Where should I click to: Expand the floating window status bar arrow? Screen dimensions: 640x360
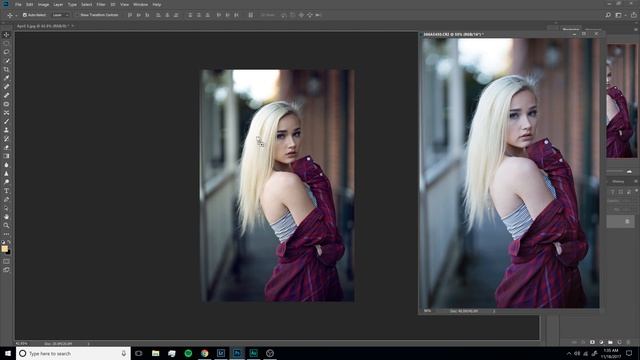pos(494,311)
